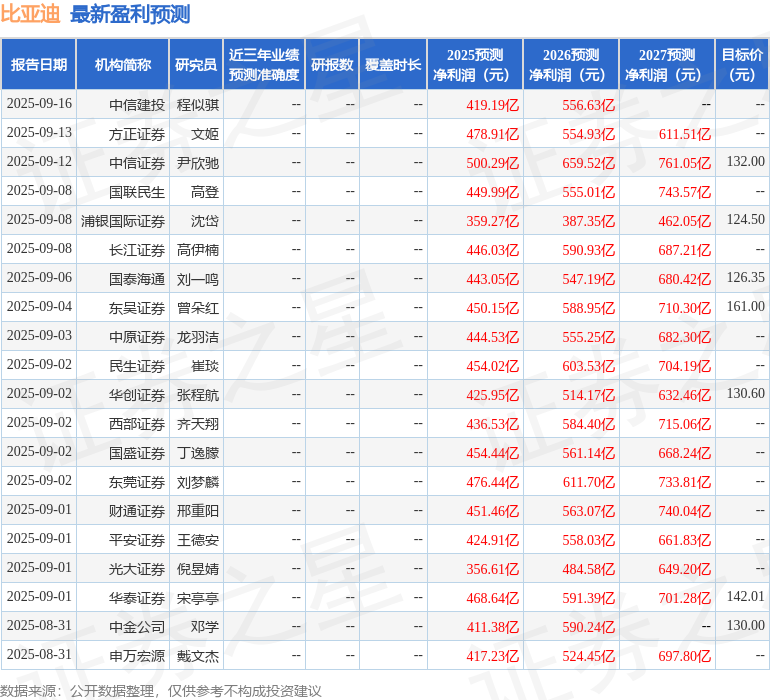Click the date 2025-09-03
770x700 pixels.
tap(39, 335)
